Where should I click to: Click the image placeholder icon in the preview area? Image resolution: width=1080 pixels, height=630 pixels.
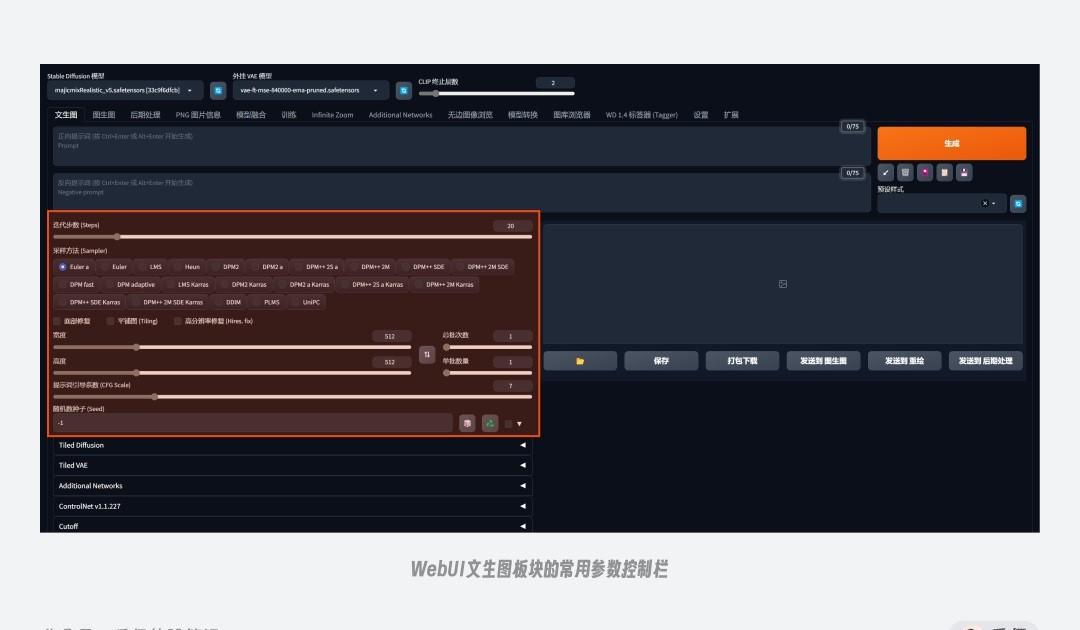[782, 284]
